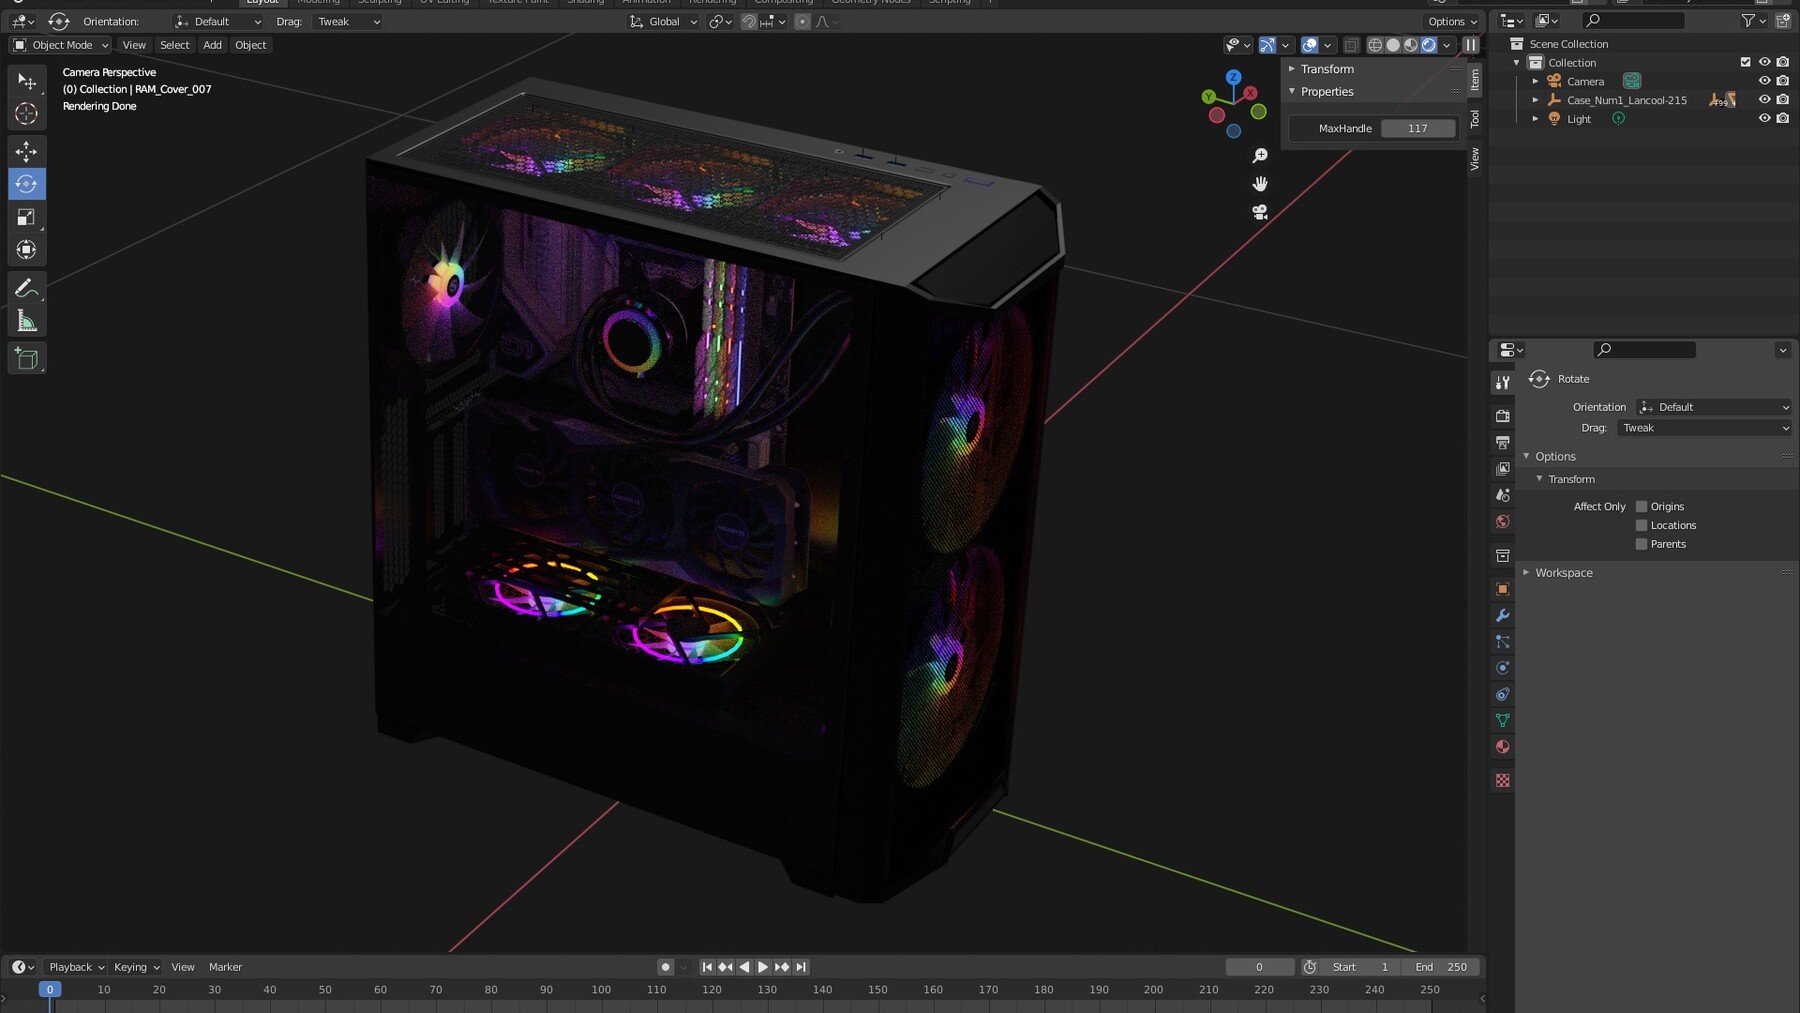Open the Add menu
This screenshot has width=1800, height=1013.
point(213,45)
